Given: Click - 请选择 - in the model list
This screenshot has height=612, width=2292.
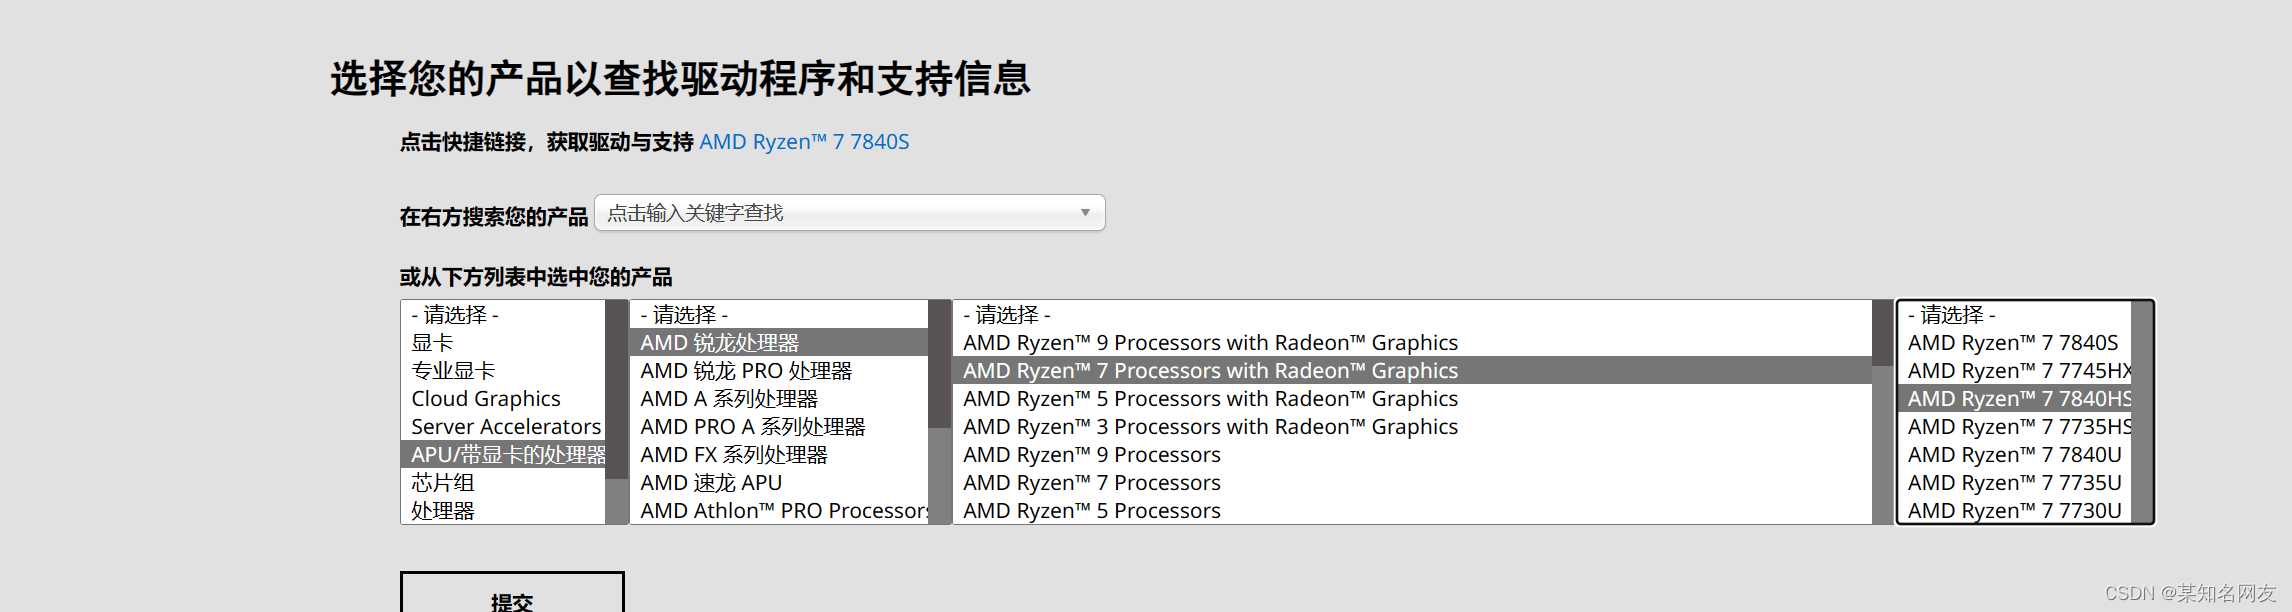Looking at the screenshot, I should [x=2015, y=315].
